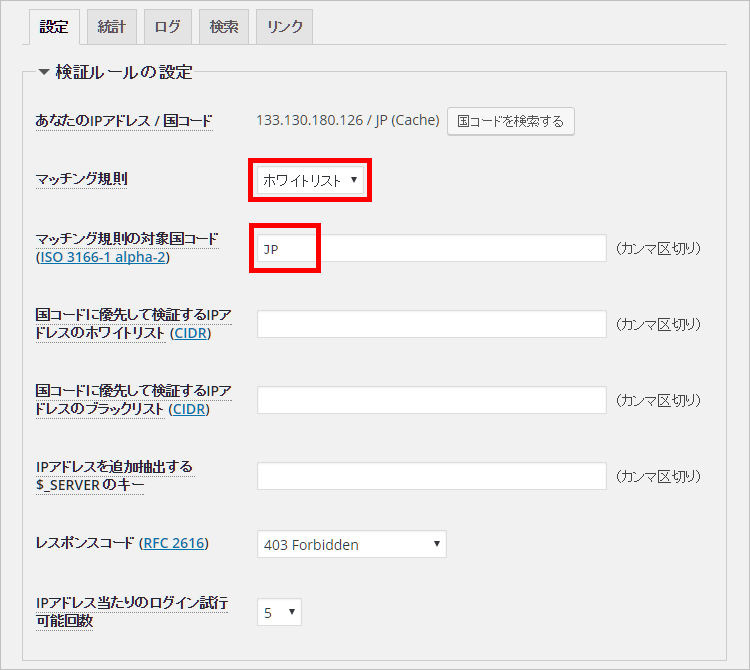
Task: Click the マッチング規則の対象国コード label
Action: point(127,239)
